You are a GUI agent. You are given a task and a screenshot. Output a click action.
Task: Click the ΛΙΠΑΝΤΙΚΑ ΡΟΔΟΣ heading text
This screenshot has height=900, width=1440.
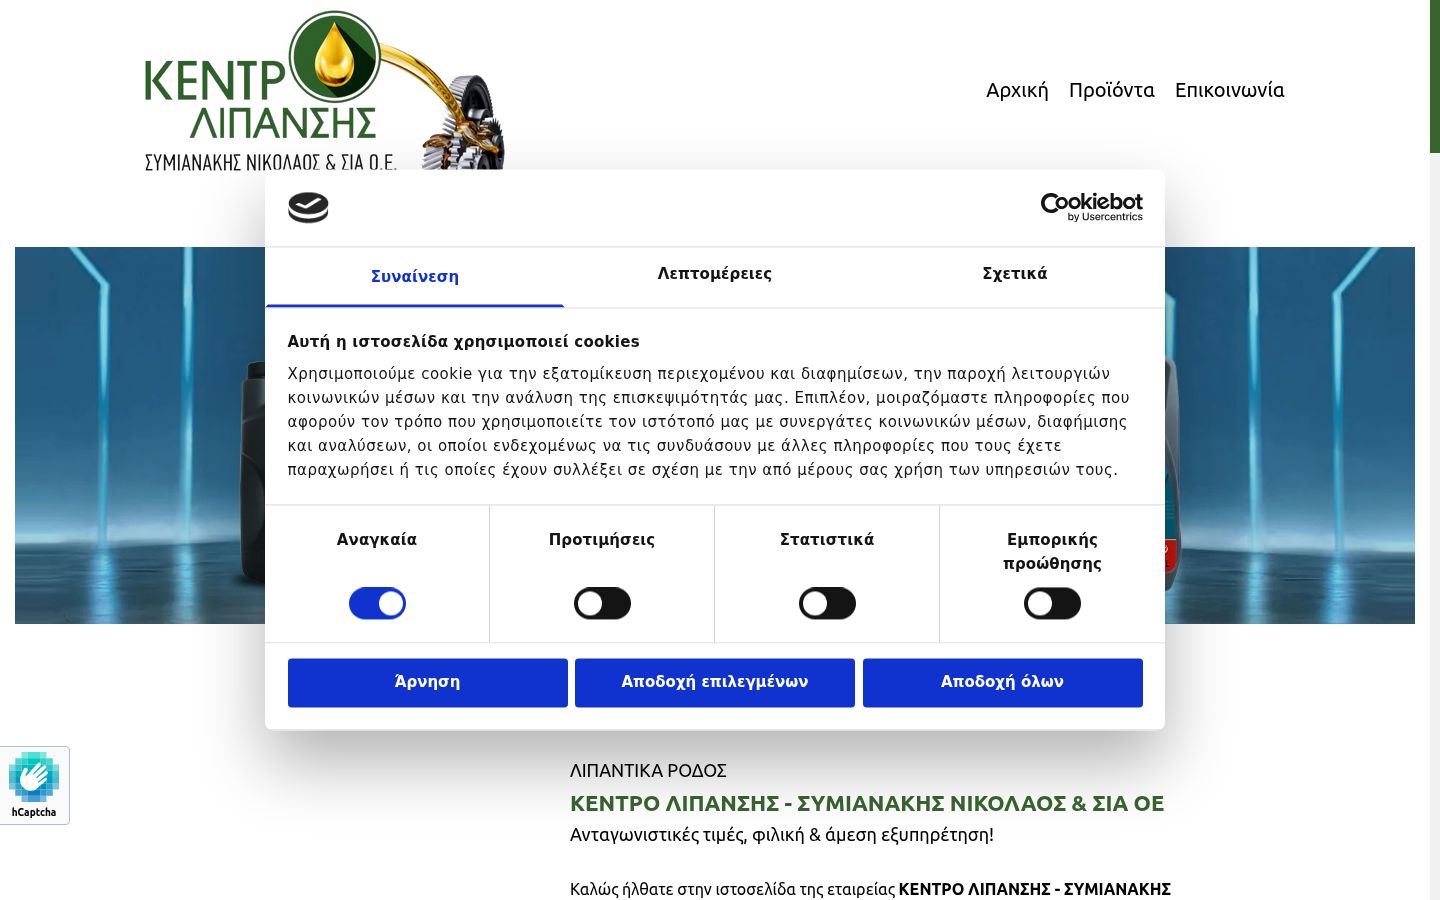coord(648,771)
